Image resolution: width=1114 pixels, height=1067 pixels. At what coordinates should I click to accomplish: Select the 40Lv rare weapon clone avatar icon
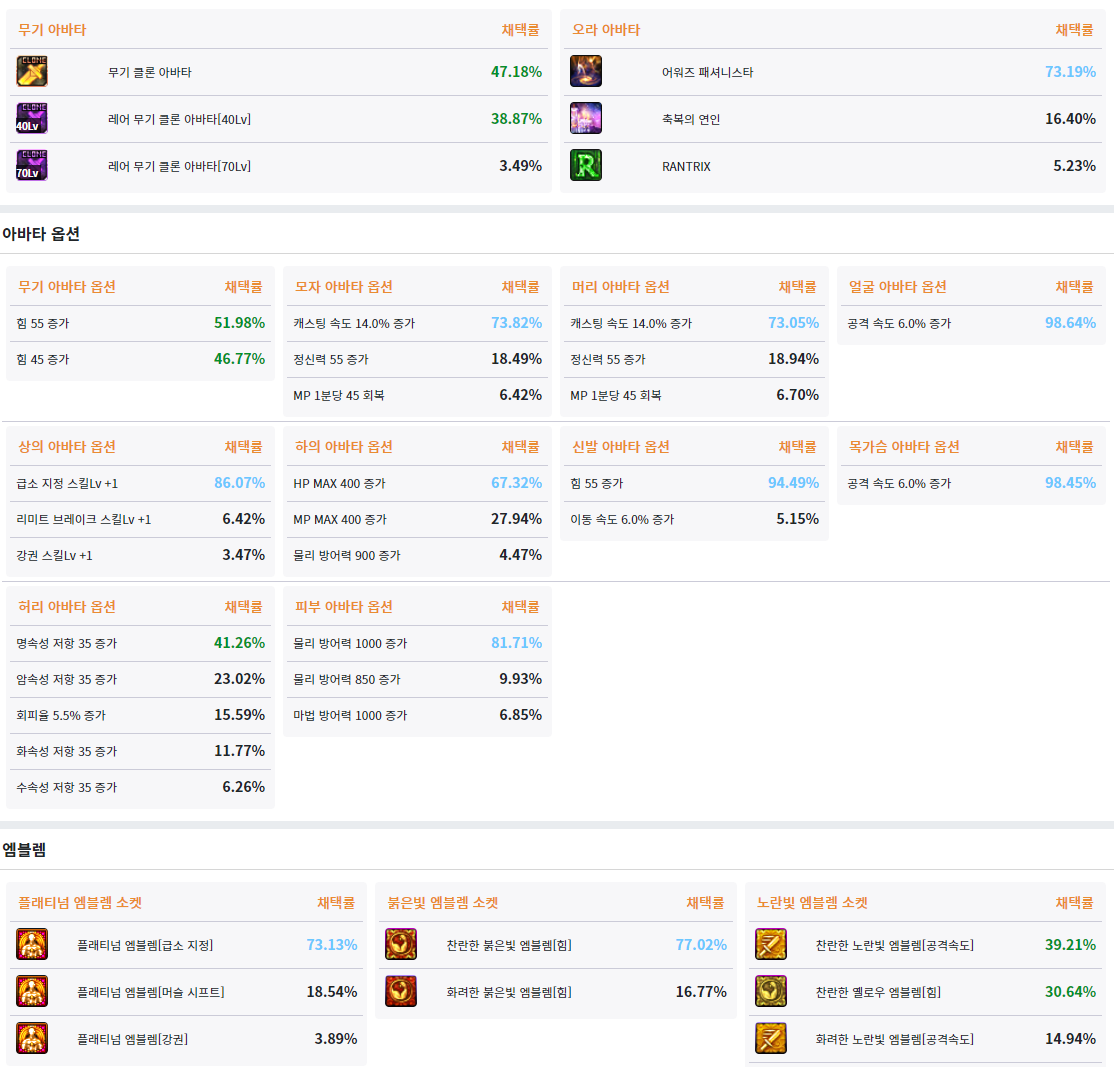point(32,119)
